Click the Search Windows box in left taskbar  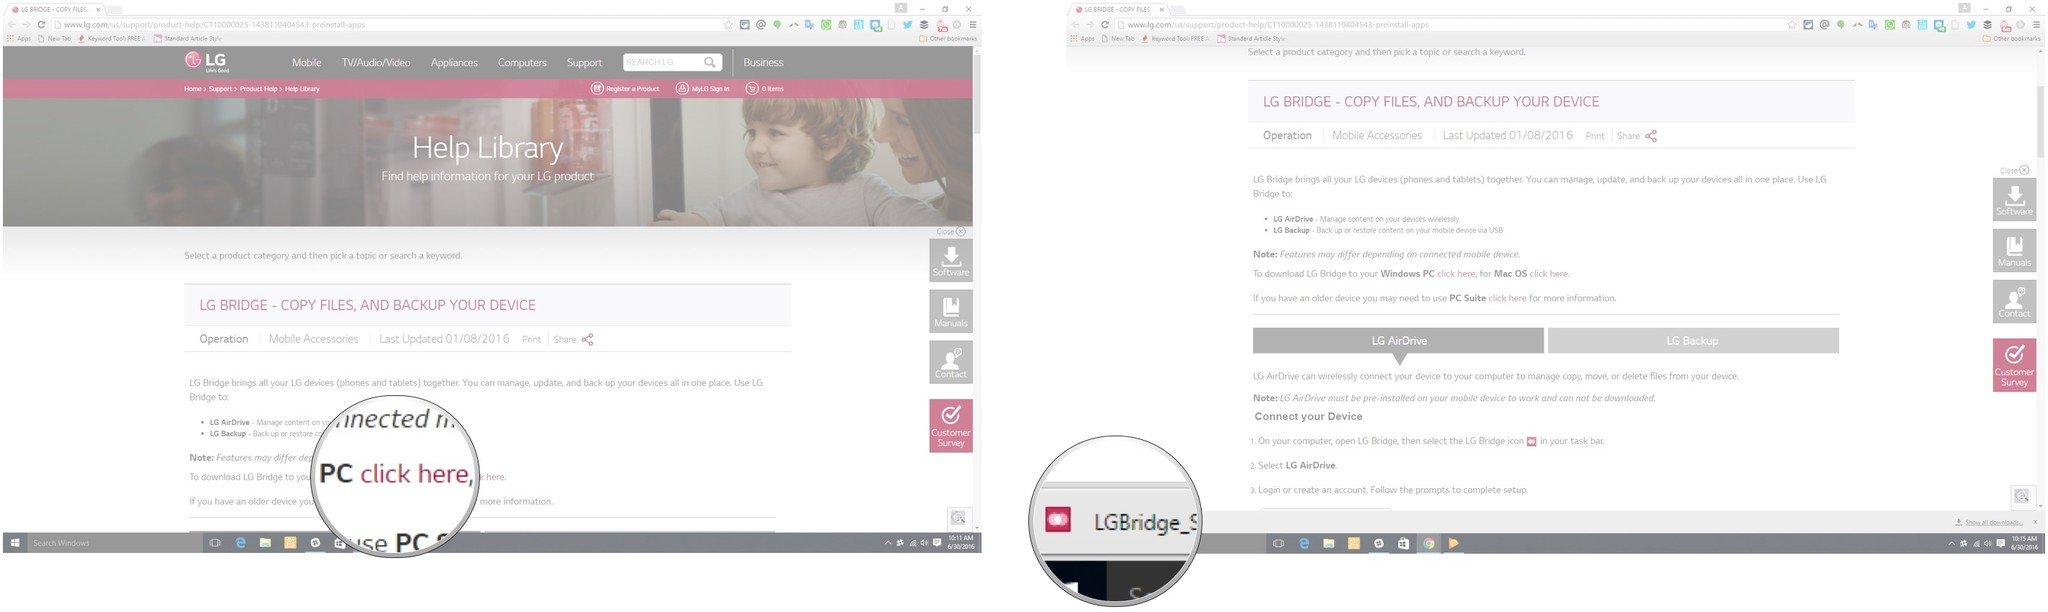[115, 543]
